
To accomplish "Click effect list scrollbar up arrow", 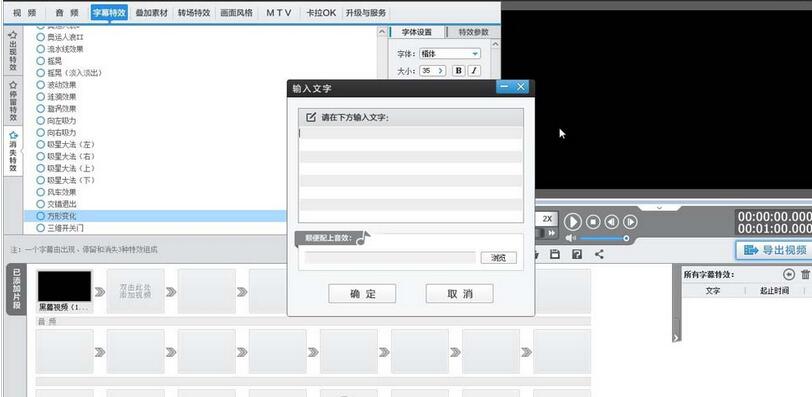I will (382, 32).
